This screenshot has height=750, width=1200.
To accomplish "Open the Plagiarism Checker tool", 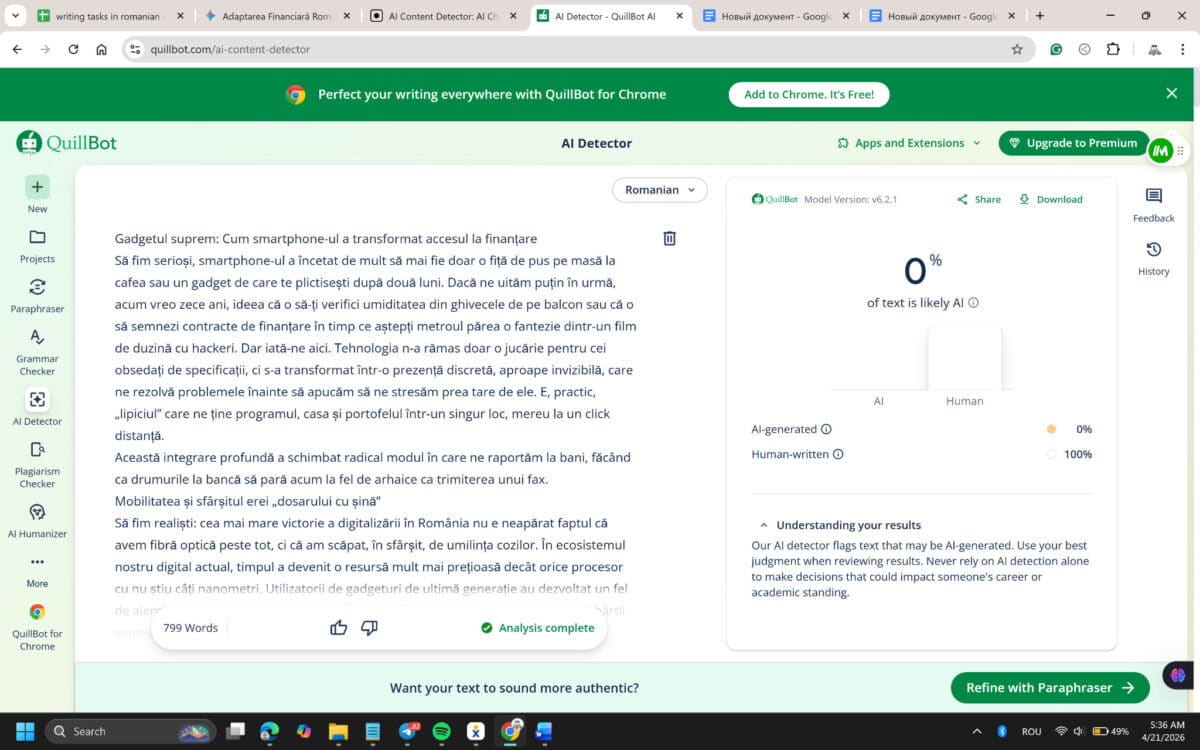I will (37, 465).
